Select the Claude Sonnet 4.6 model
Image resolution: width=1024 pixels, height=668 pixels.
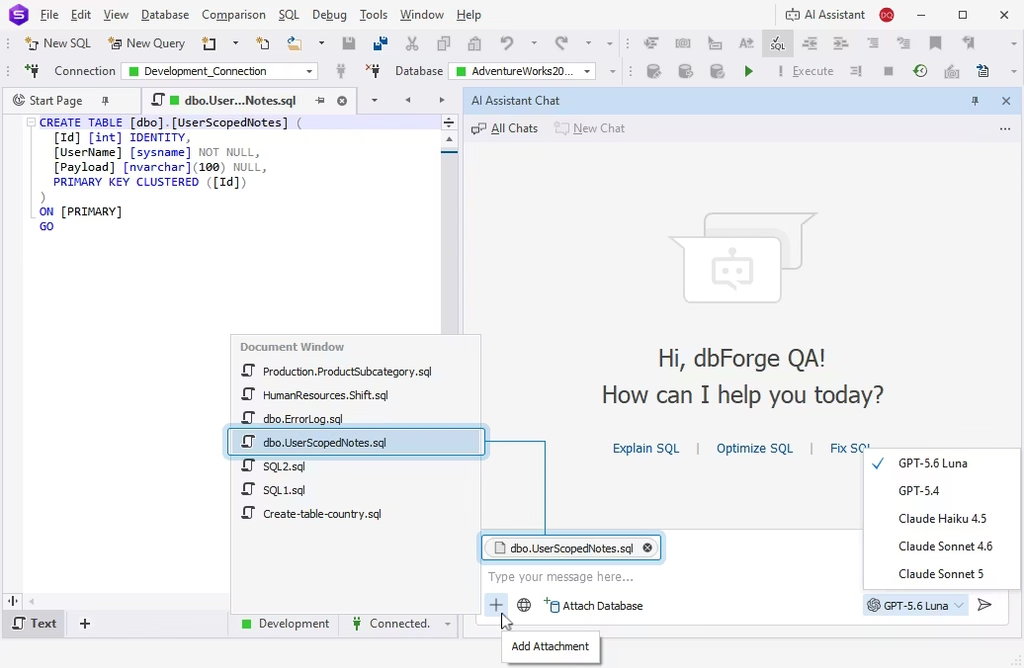point(941,547)
